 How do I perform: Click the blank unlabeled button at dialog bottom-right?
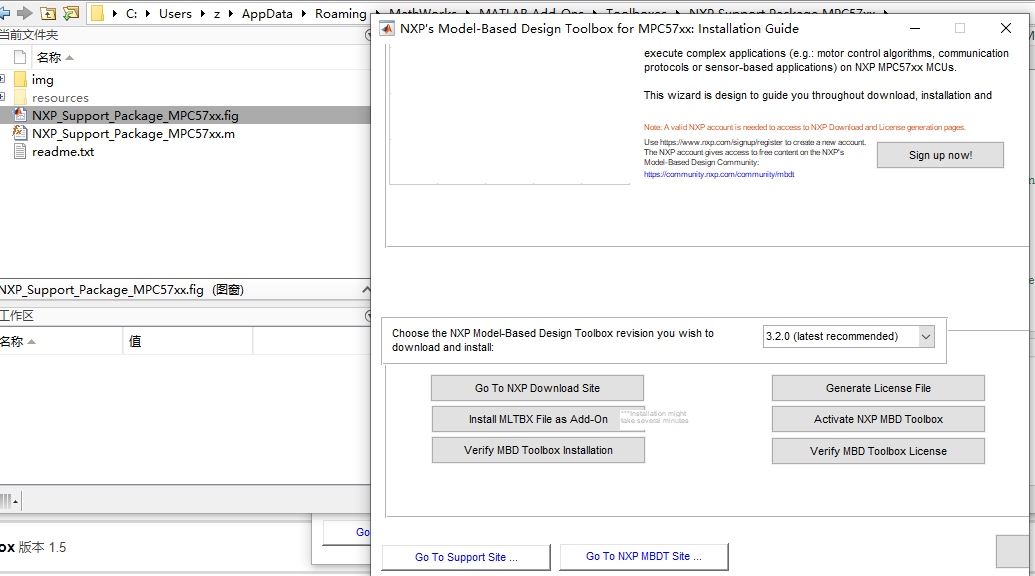click(1013, 552)
